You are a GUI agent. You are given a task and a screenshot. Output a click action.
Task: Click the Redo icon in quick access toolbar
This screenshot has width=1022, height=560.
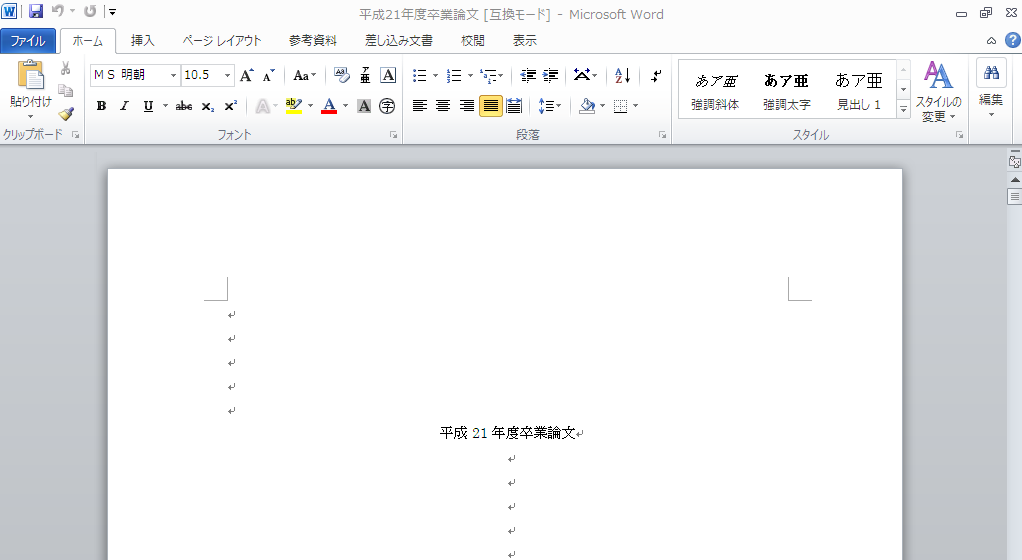tap(90, 11)
